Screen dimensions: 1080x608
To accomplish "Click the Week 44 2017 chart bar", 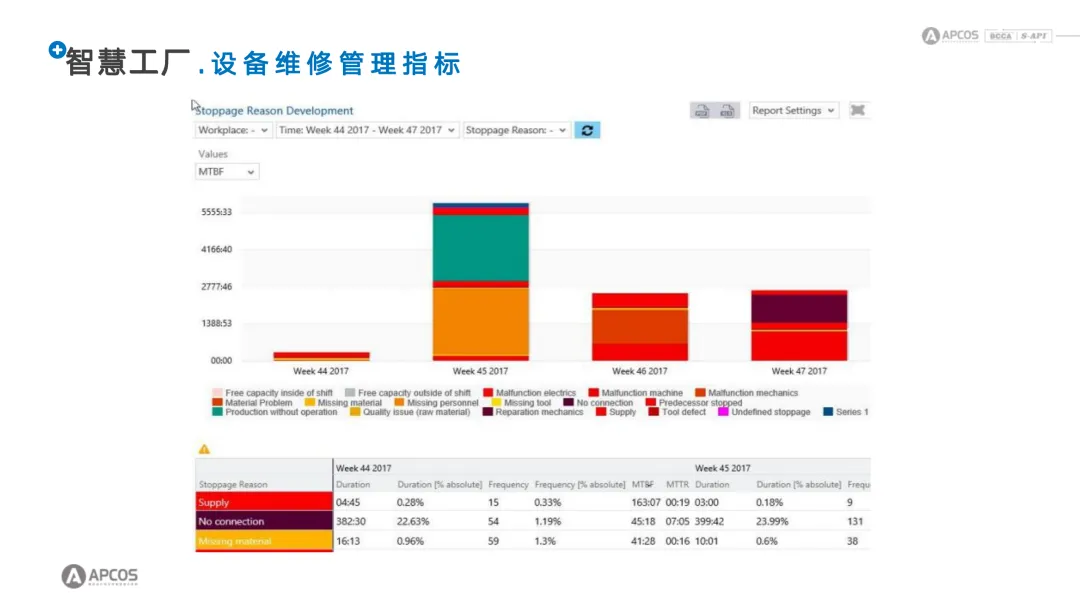I will pyautogui.click(x=322, y=356).
